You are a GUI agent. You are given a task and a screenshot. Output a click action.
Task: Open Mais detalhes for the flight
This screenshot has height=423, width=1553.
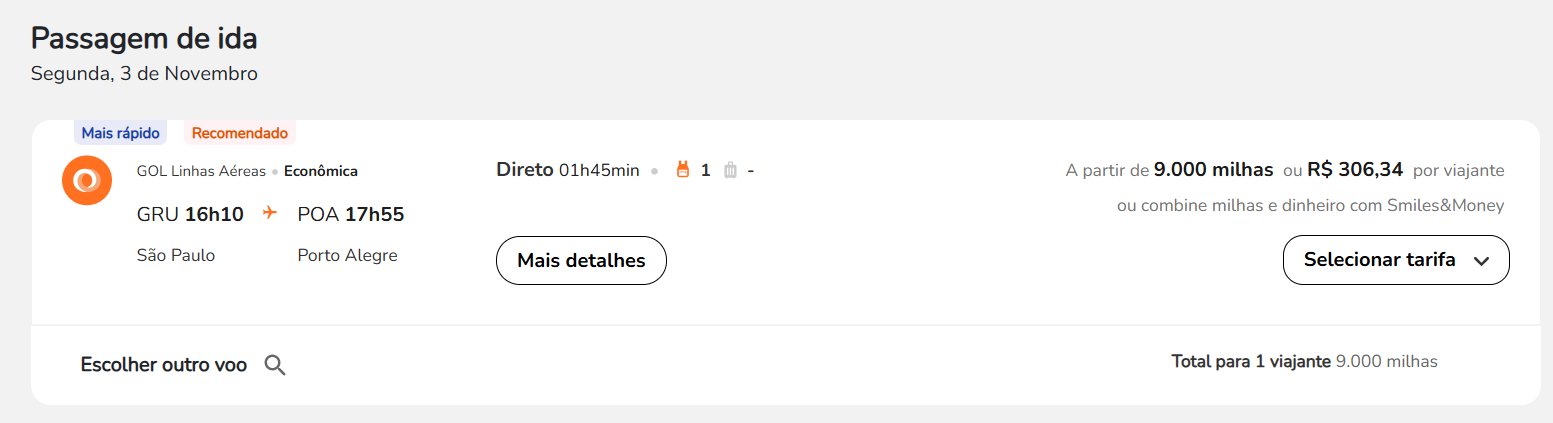[581, 260]
